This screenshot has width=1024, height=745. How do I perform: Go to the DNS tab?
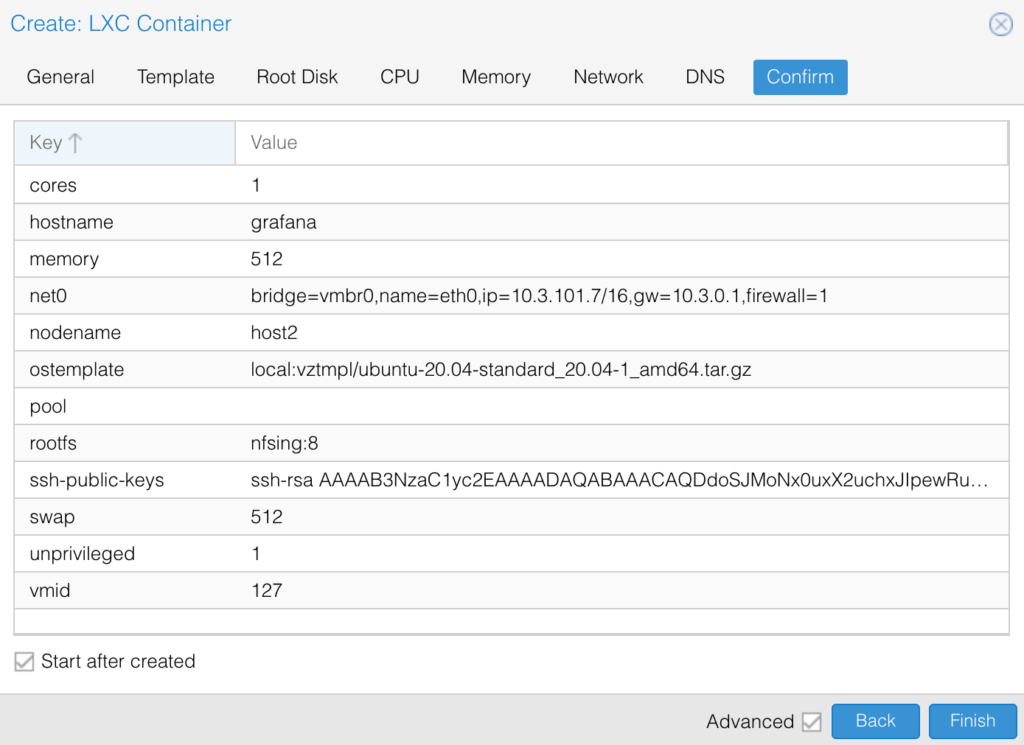705,77
